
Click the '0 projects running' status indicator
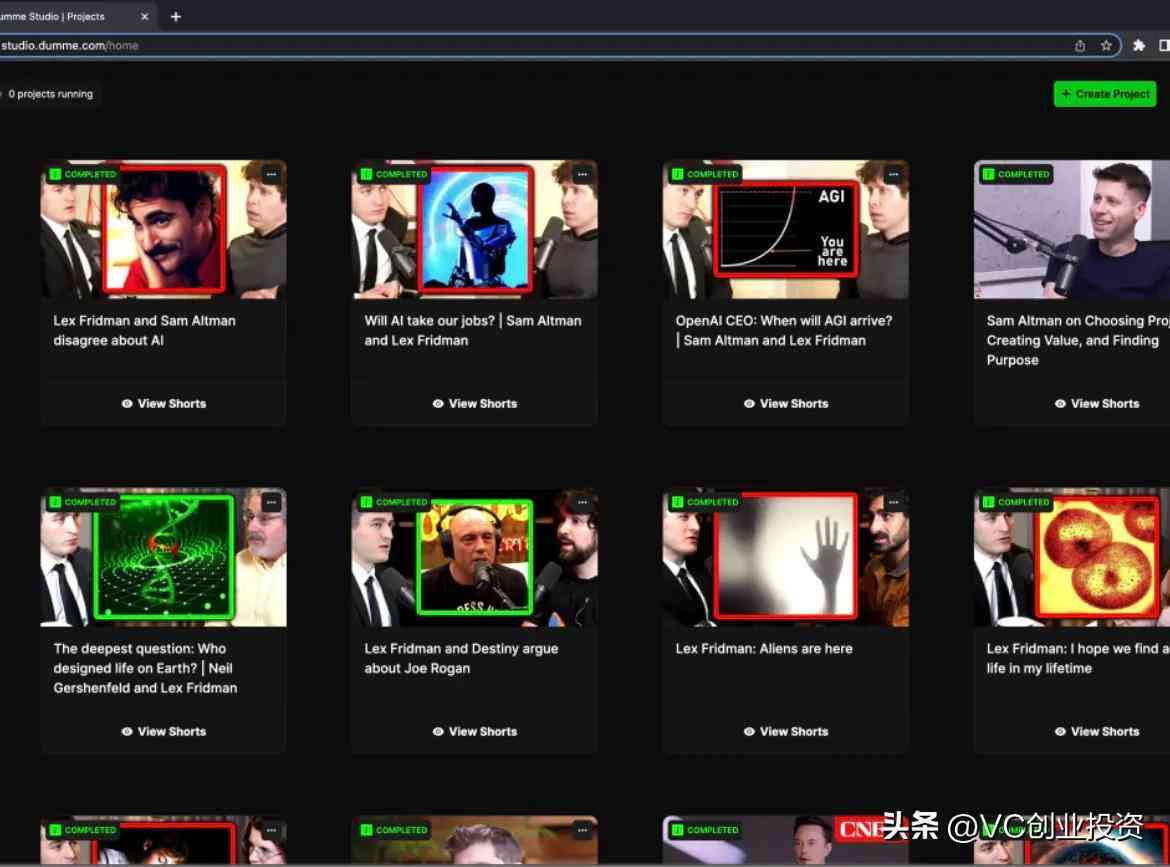(49, 94)
